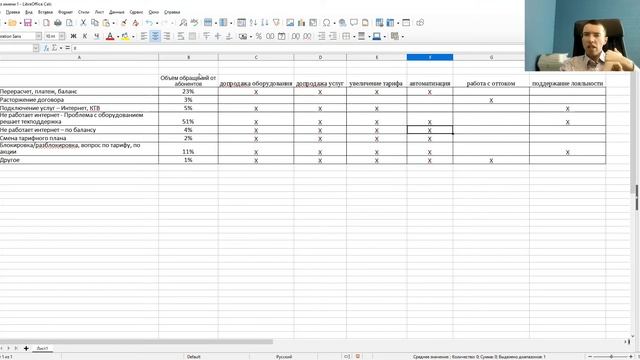Toggle Align Left button
Viewport: 640px width, 360px height.
(144, 36)
